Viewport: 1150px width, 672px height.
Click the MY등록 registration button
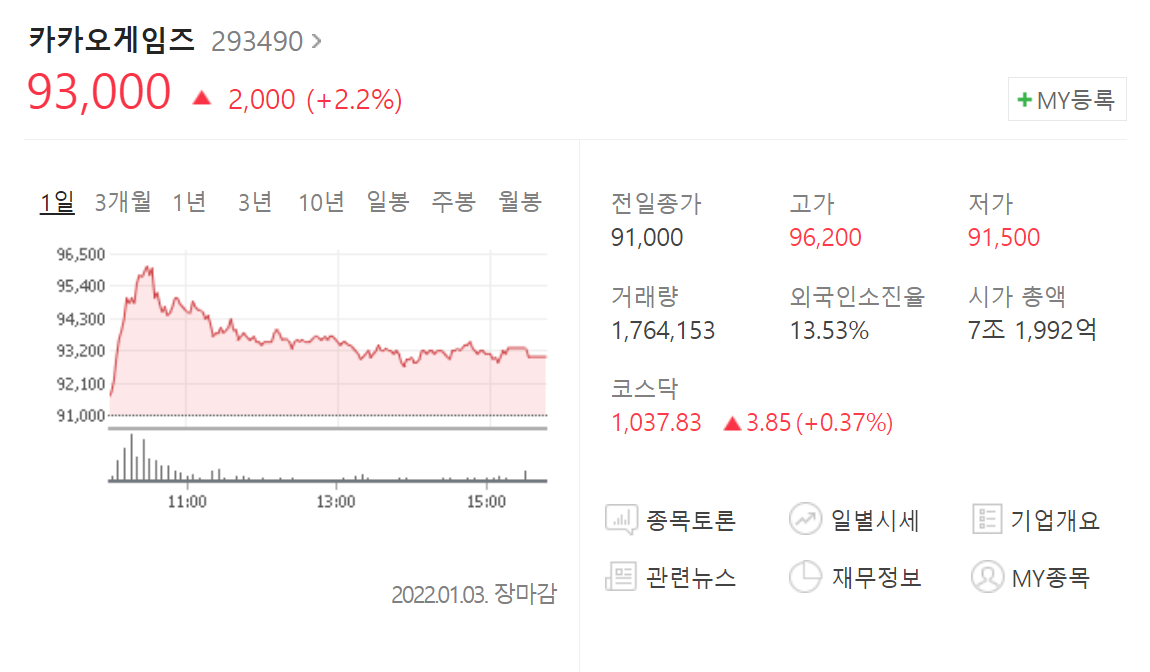pyautogui.click(x=1066, y=98)
